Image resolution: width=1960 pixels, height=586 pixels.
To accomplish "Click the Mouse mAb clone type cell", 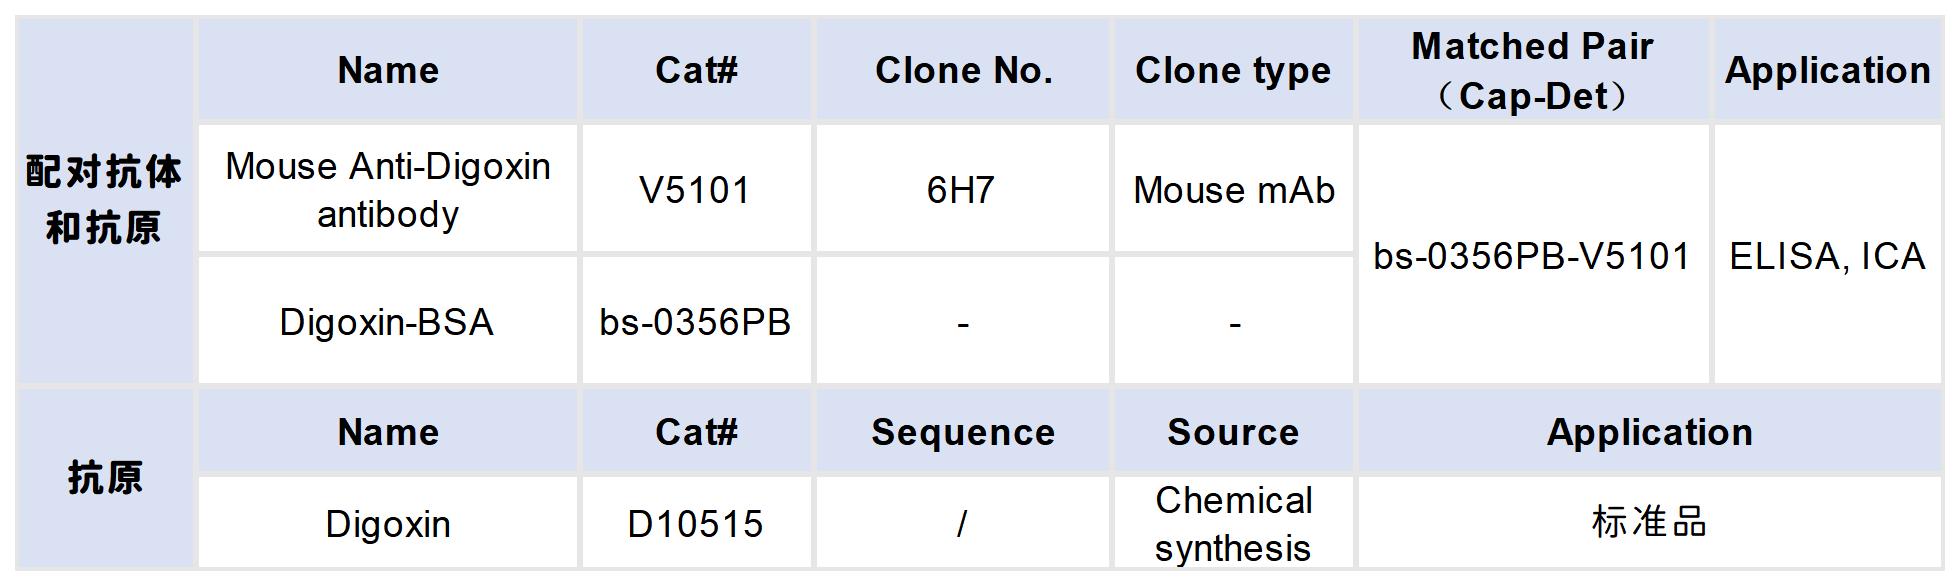I will (1234, 190).
